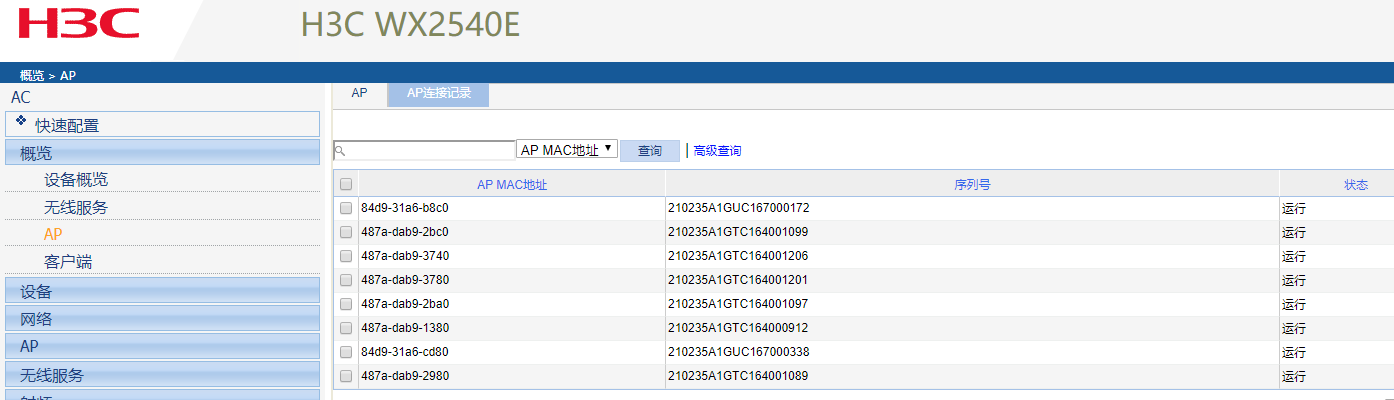
Task: Open the AP MAC地址 search type dropdown
Action: pos(567,150)
